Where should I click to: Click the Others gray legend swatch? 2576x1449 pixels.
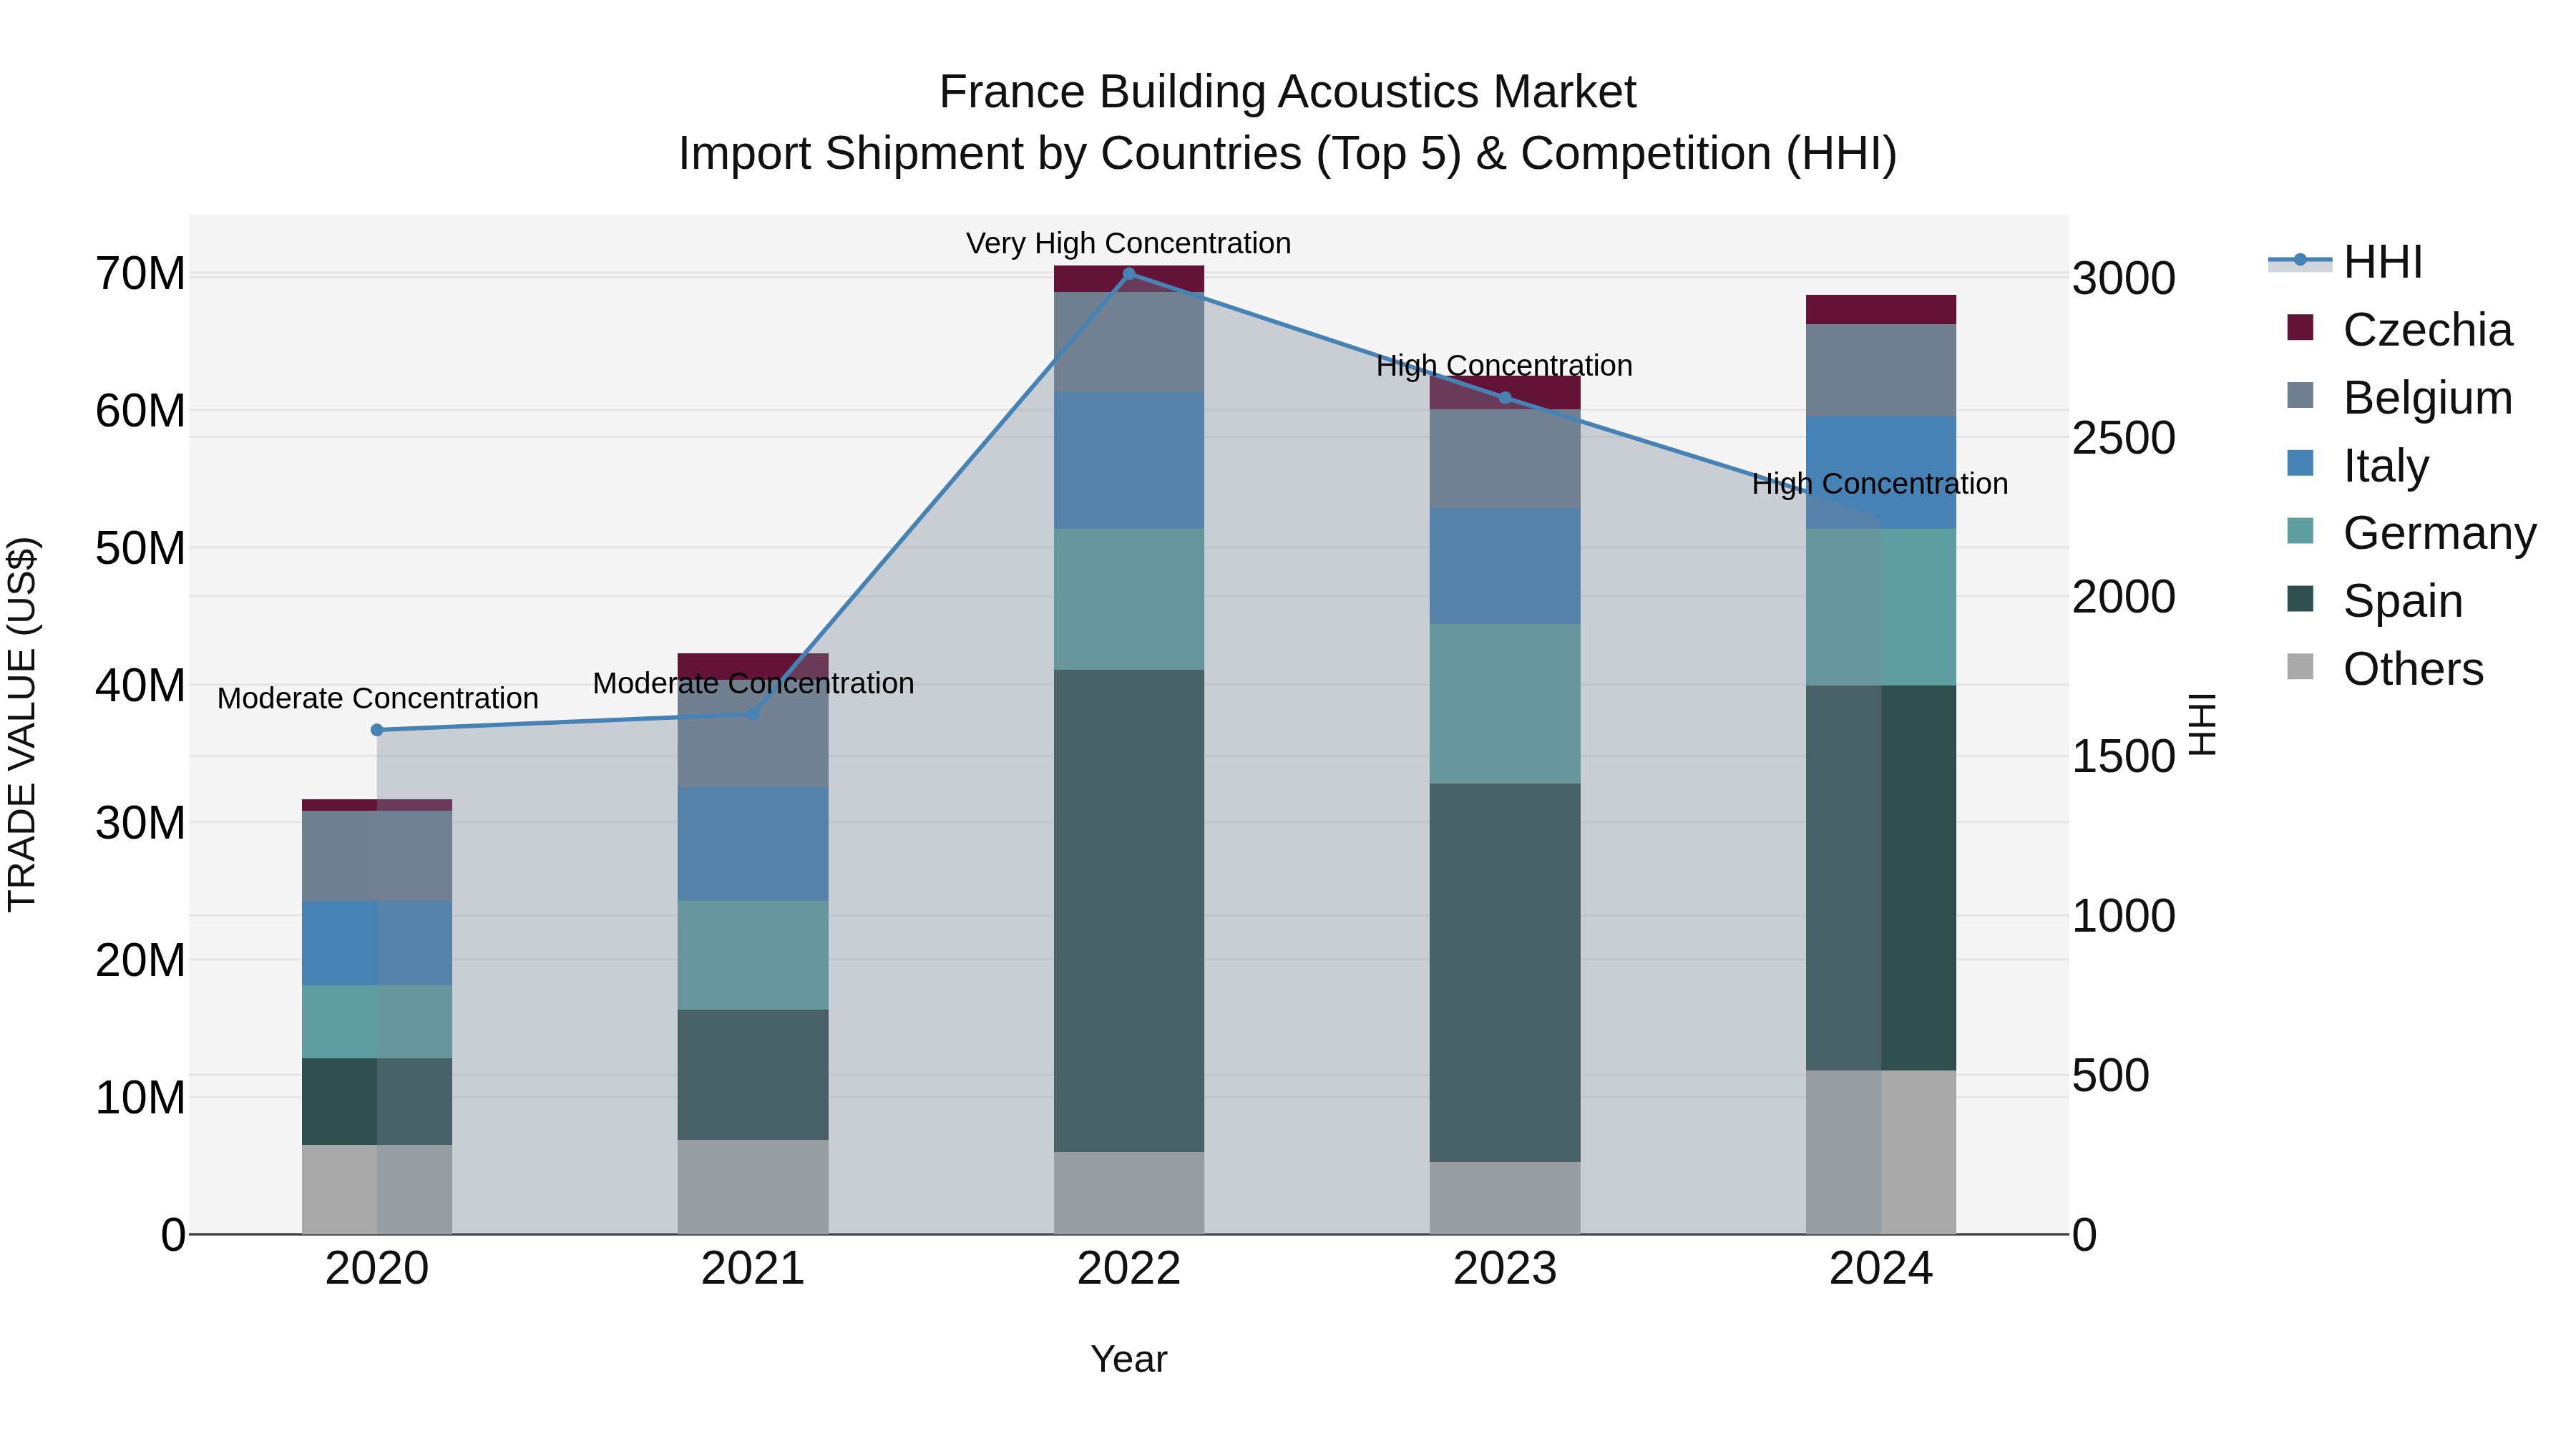point(2300,666)
